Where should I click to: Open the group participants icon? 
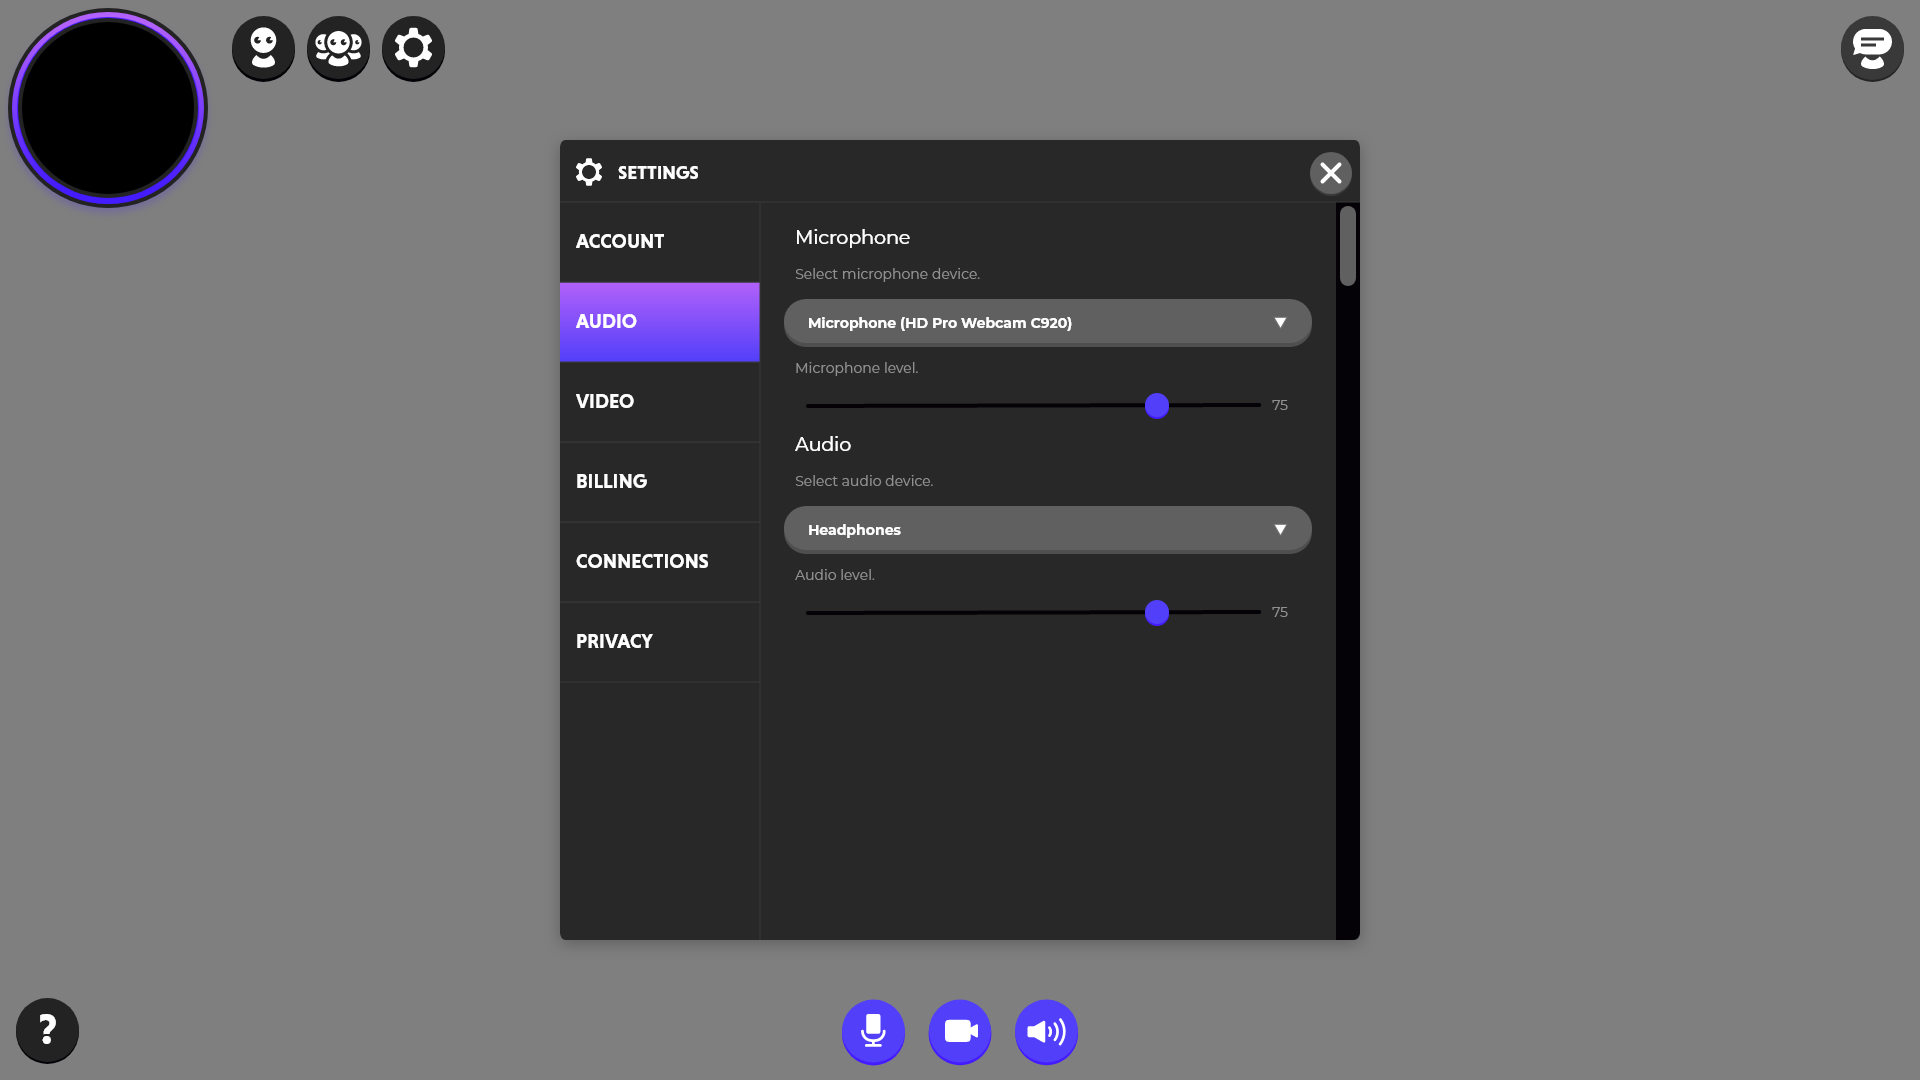click(x=338, y=48)
